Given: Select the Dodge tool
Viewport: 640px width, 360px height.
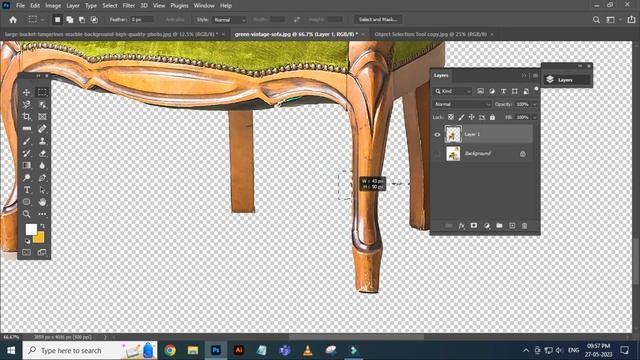Looking at the screenshot, I should (27, 178).
